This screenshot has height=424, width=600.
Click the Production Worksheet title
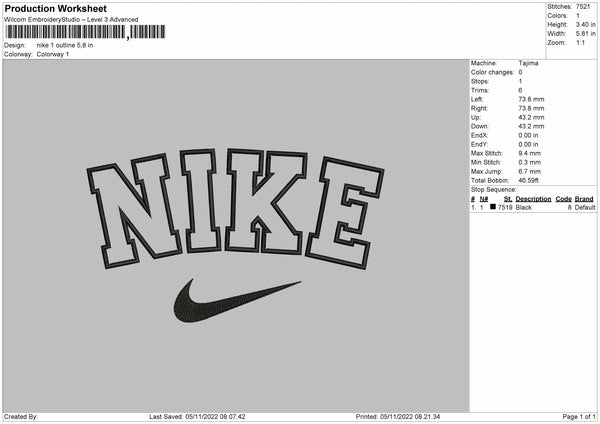(55, 9)
